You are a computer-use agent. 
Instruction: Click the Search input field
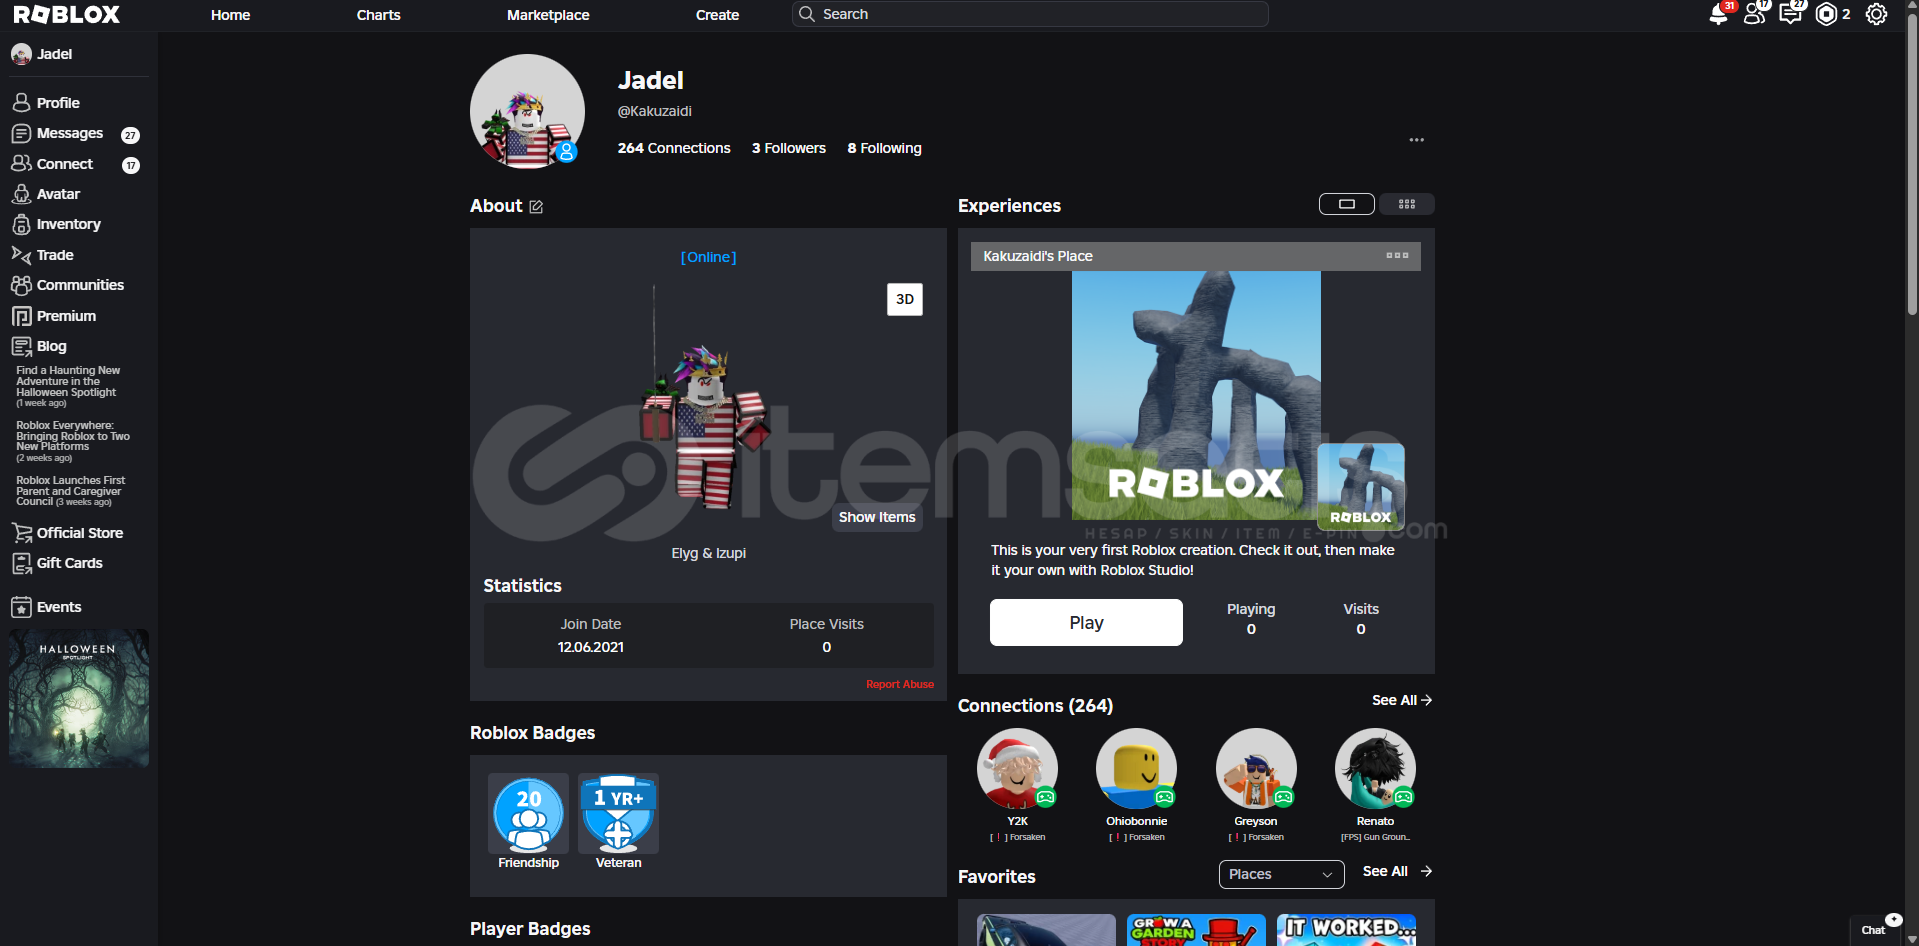tap(1030, 14)
